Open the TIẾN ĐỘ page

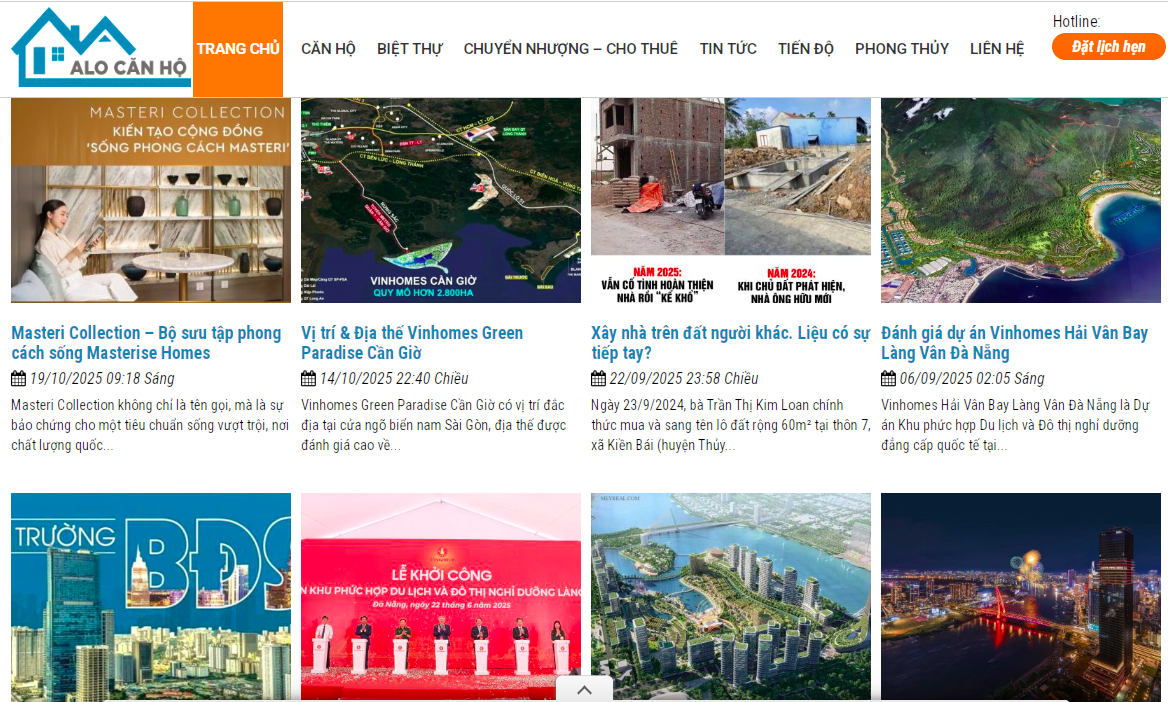click(x=805, y=48)
